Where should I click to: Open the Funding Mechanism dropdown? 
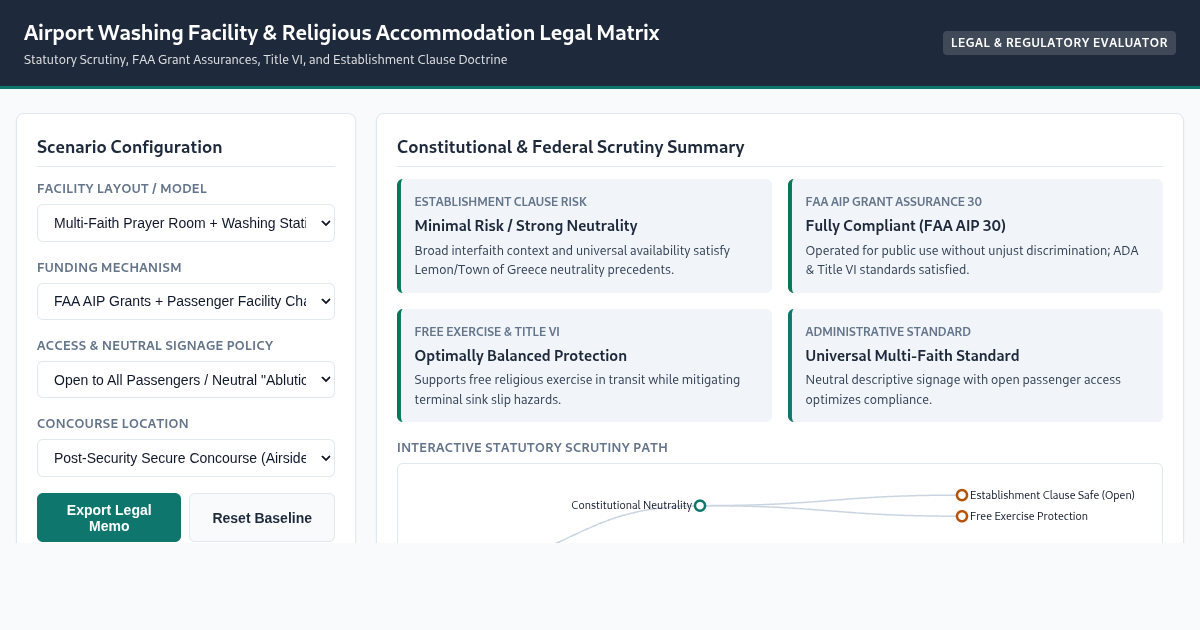[x=186, y=301]
